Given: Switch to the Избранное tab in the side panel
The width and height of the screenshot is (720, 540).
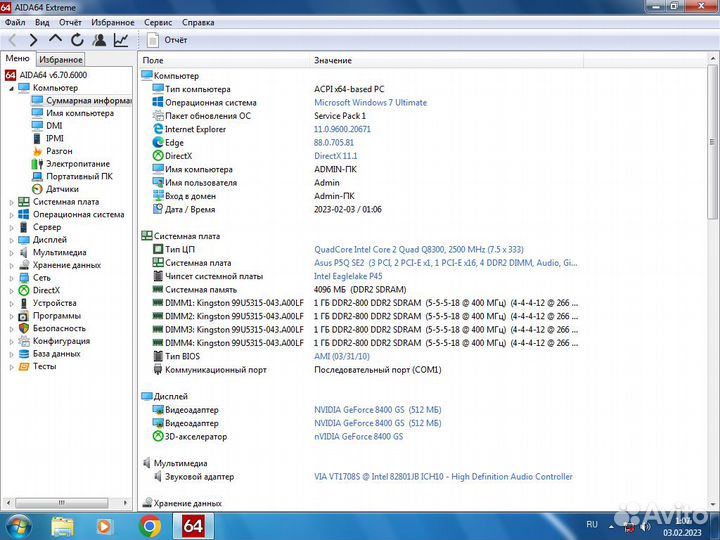Looking at the screenshot, I should (x=61, y=59).
